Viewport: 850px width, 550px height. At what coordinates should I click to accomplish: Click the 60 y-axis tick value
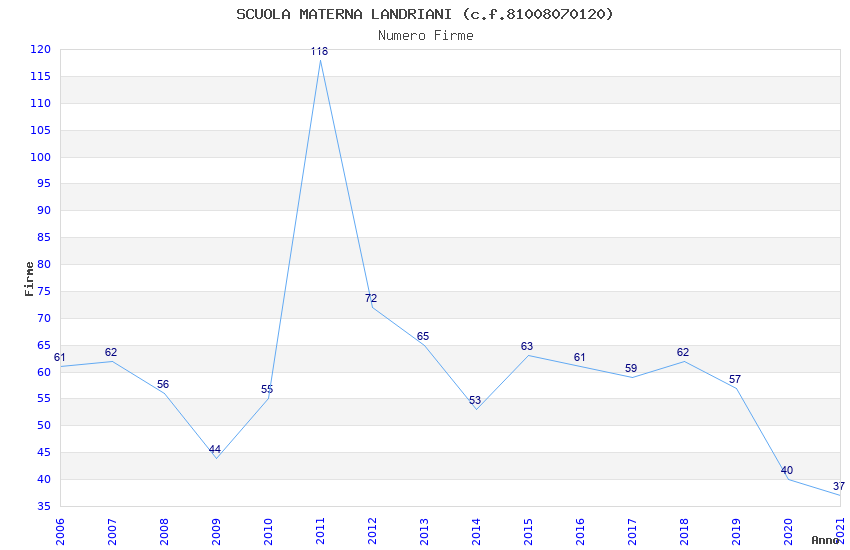coord(44,373)
